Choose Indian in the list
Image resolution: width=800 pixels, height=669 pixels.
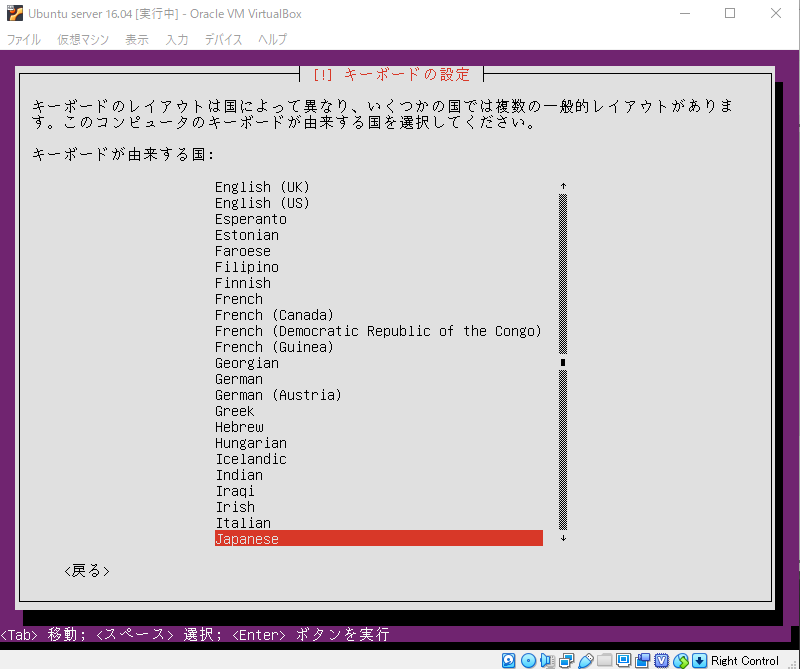[379, 475]
